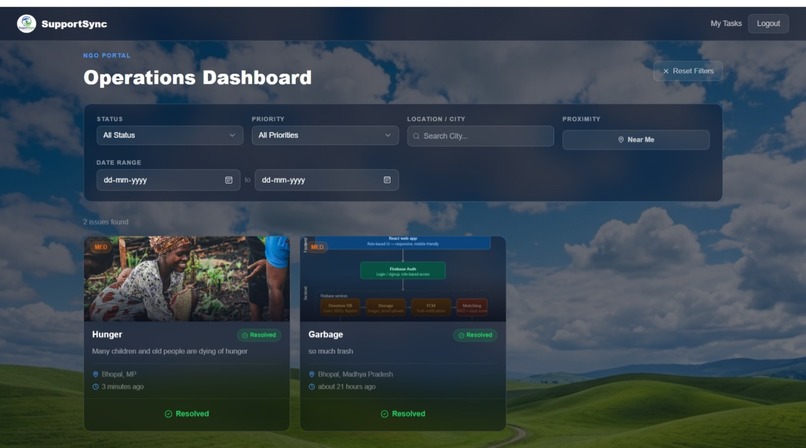Click the location pin icon in Near Me
Screen dimensions: 806x448
621,140
